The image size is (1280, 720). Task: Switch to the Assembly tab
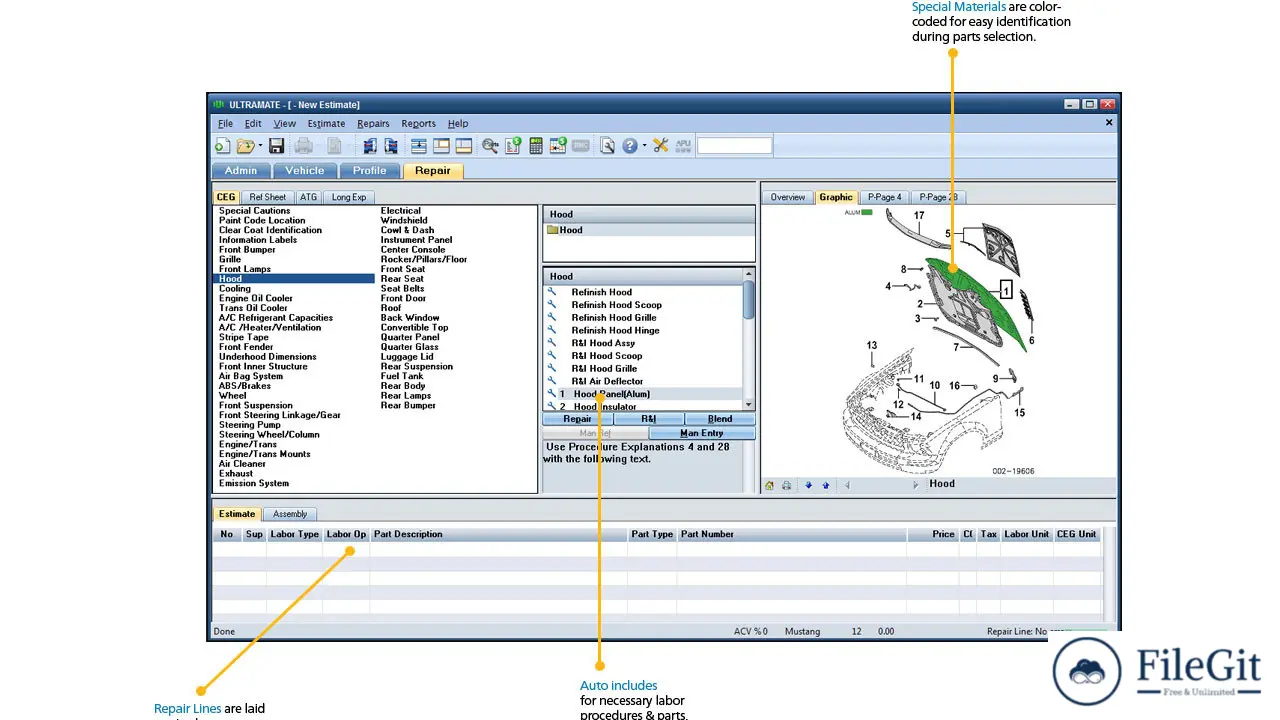(290, 514)
